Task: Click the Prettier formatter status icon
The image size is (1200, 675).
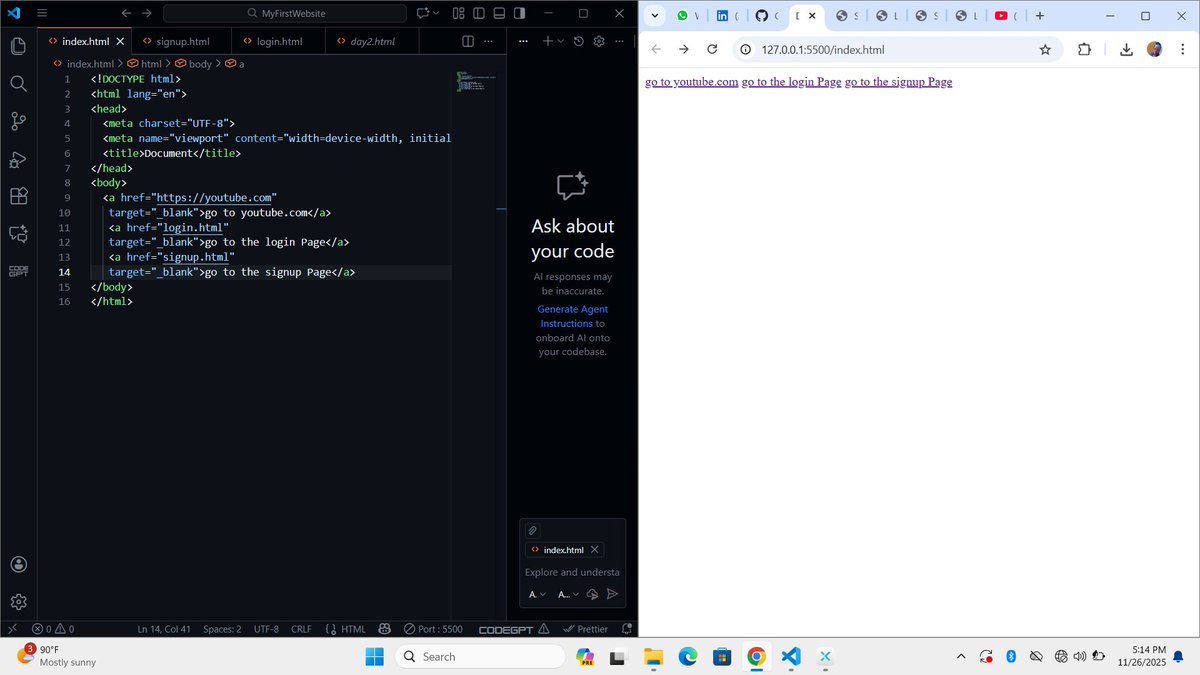Action: [586, 629]
